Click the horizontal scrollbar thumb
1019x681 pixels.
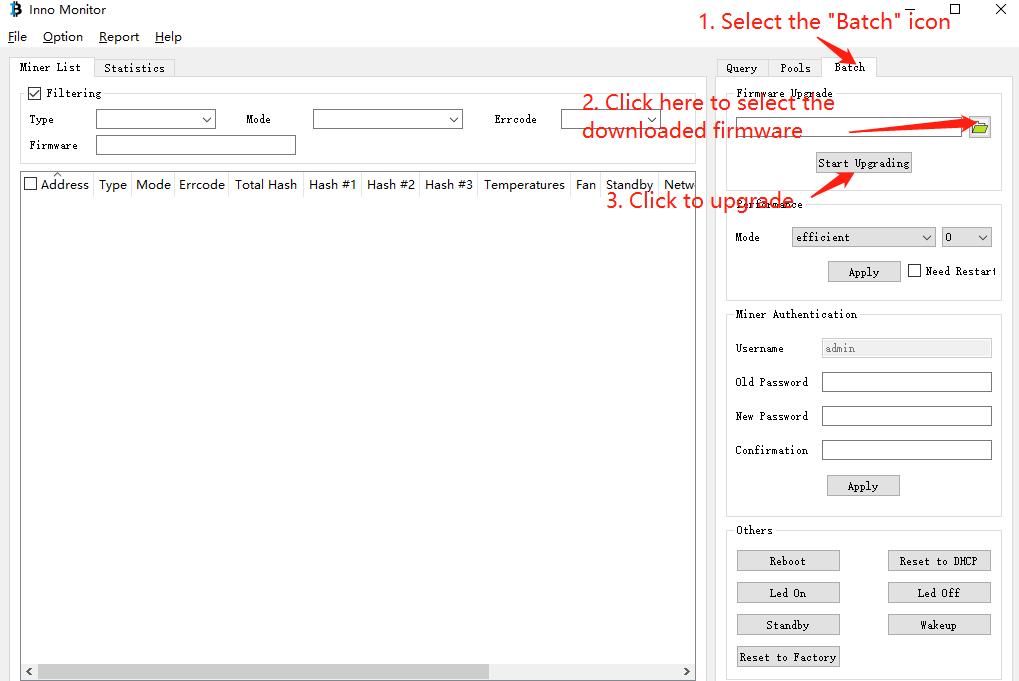(263, 672)
